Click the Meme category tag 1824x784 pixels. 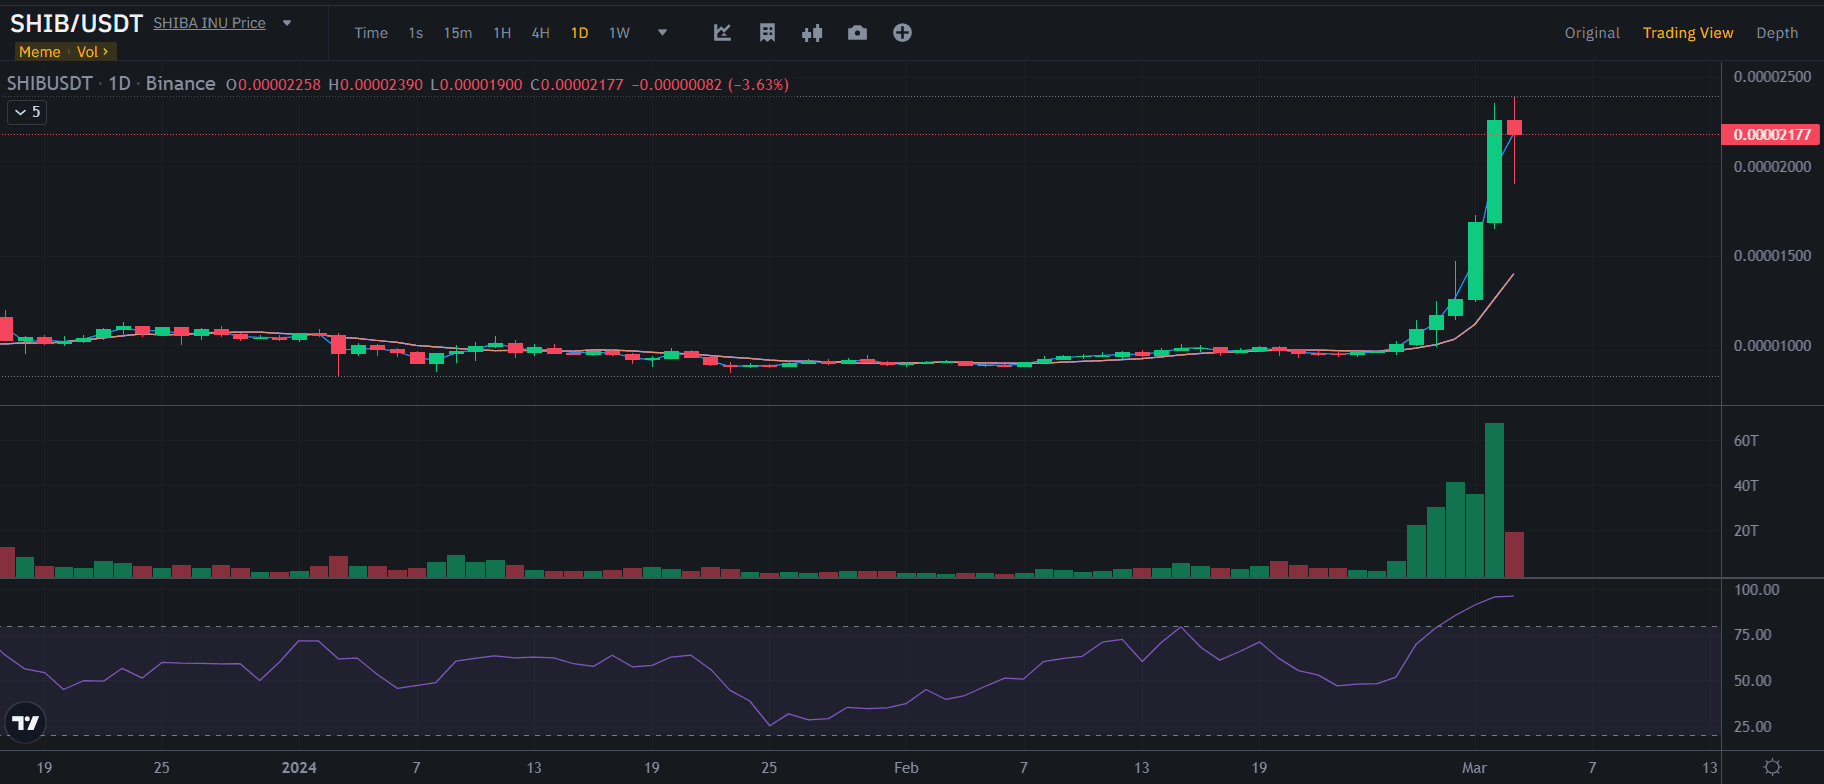[x=40, y=52]
